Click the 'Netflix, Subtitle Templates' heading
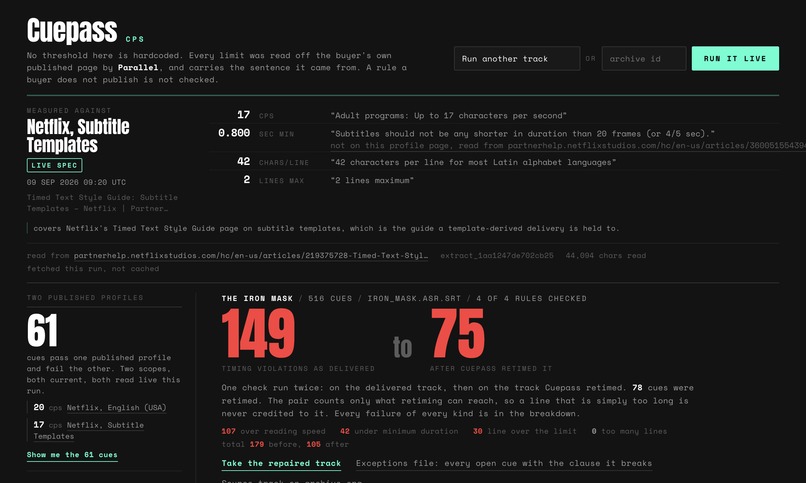The height and width of the screenshot is (483, 806). pyautogui.click(x=78, y=136)
